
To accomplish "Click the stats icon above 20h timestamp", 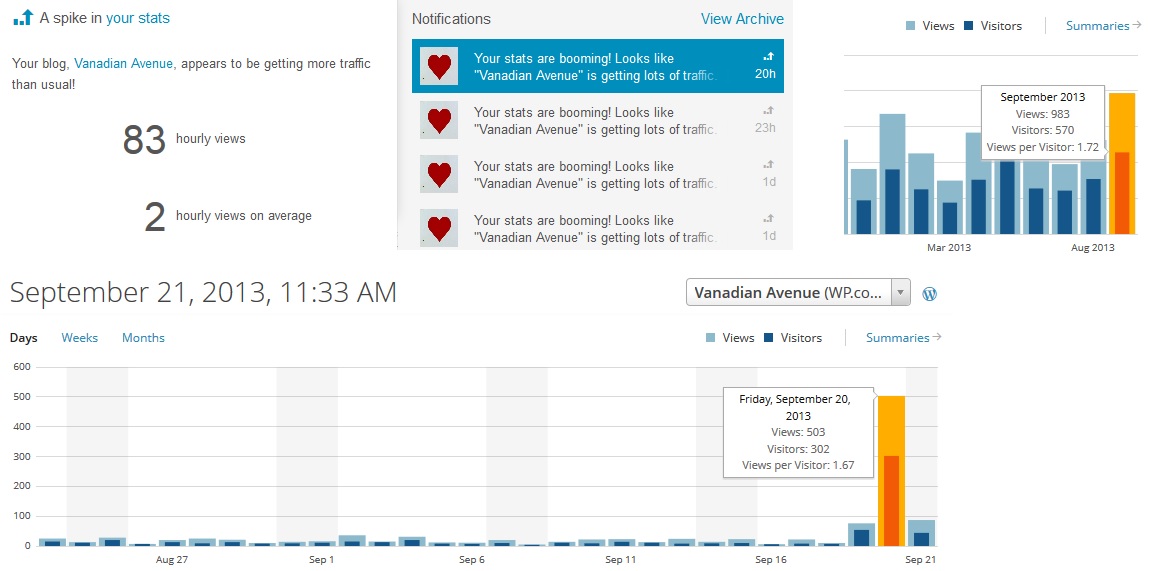I will (768, 57).
